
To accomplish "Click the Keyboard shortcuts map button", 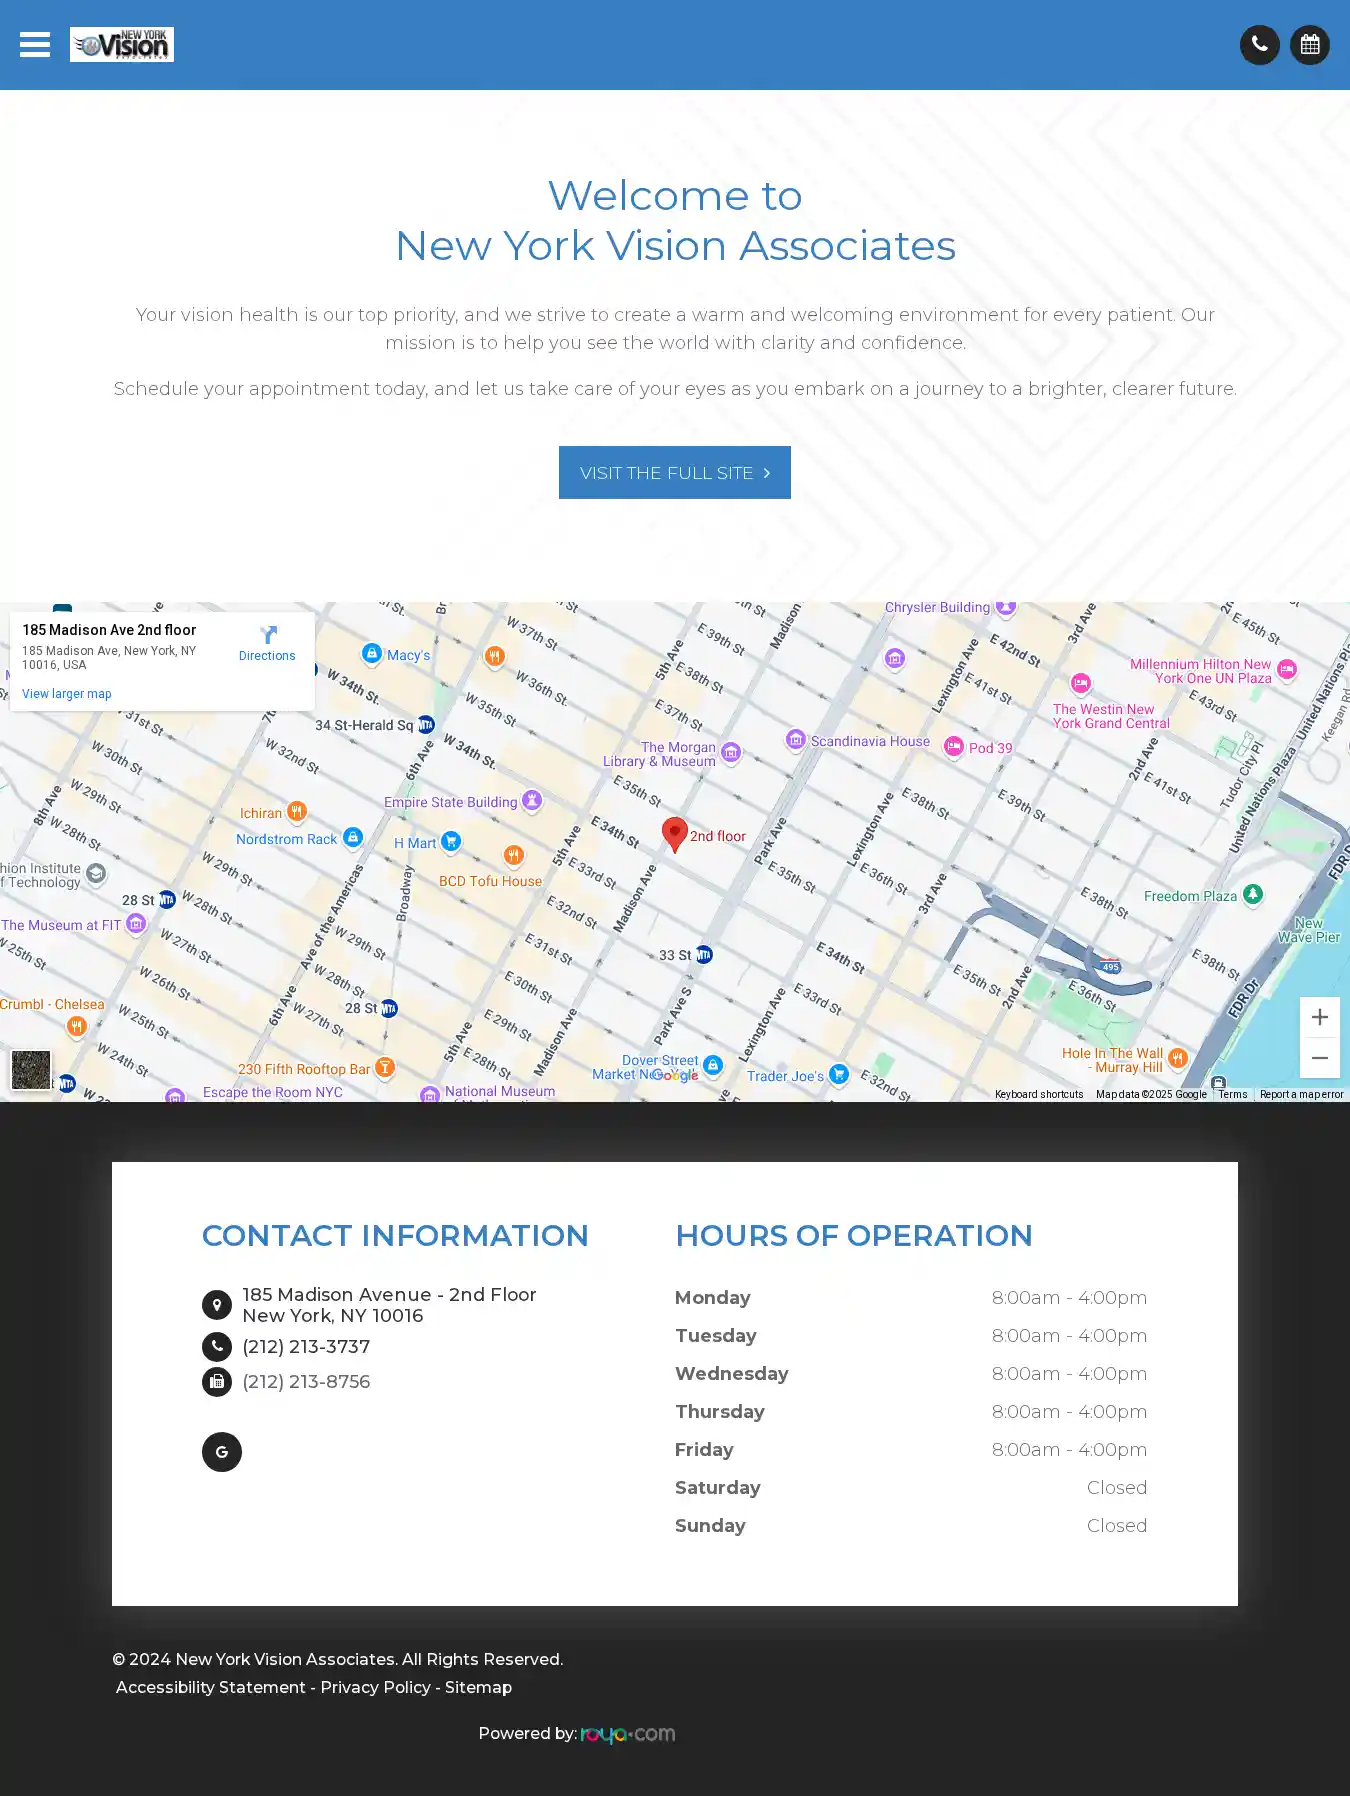I will tap(1038, 1094).
